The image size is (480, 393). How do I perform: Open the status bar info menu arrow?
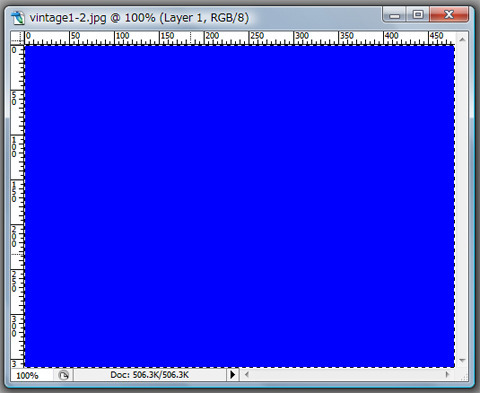click(232, 375)
